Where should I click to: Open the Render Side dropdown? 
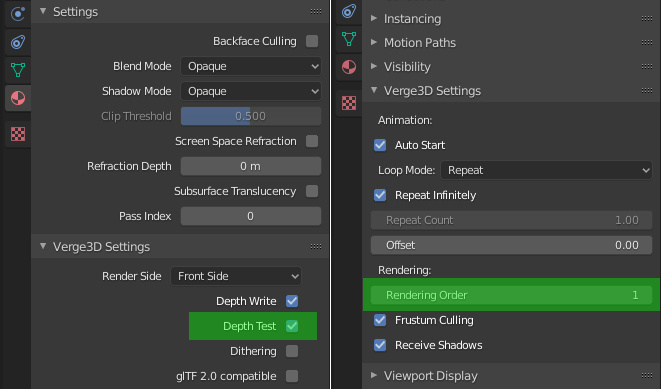(236, 276)
